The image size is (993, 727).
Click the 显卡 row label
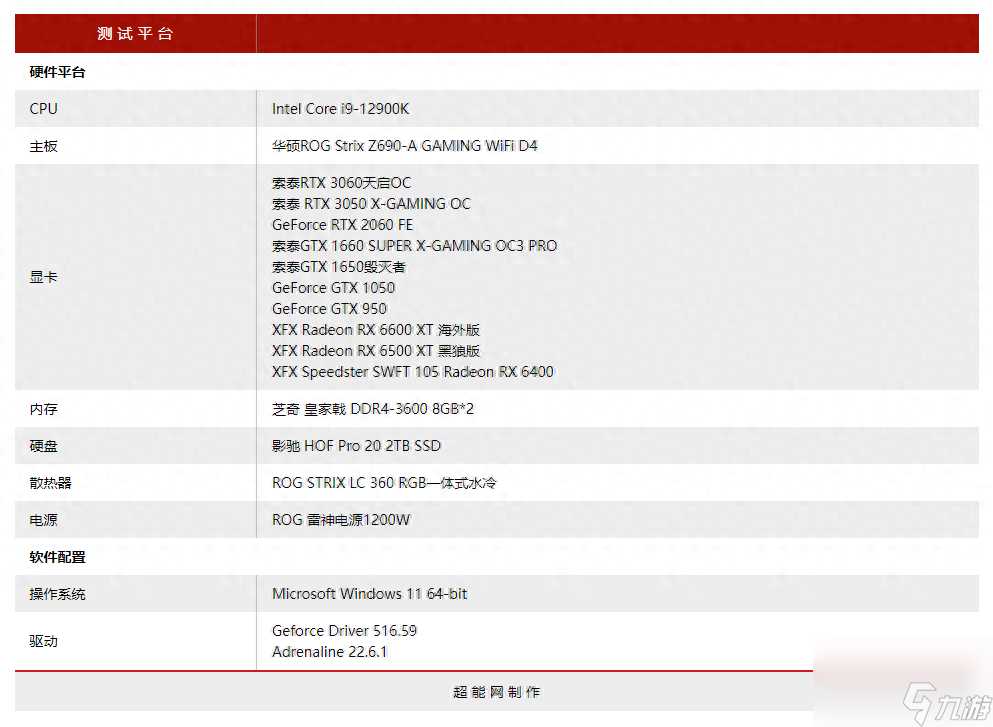tap(44, 277)
